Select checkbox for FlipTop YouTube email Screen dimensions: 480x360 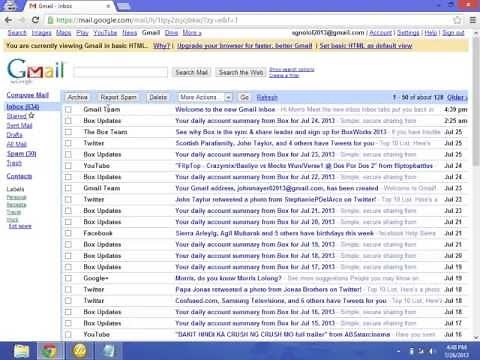tap(68, 166)
